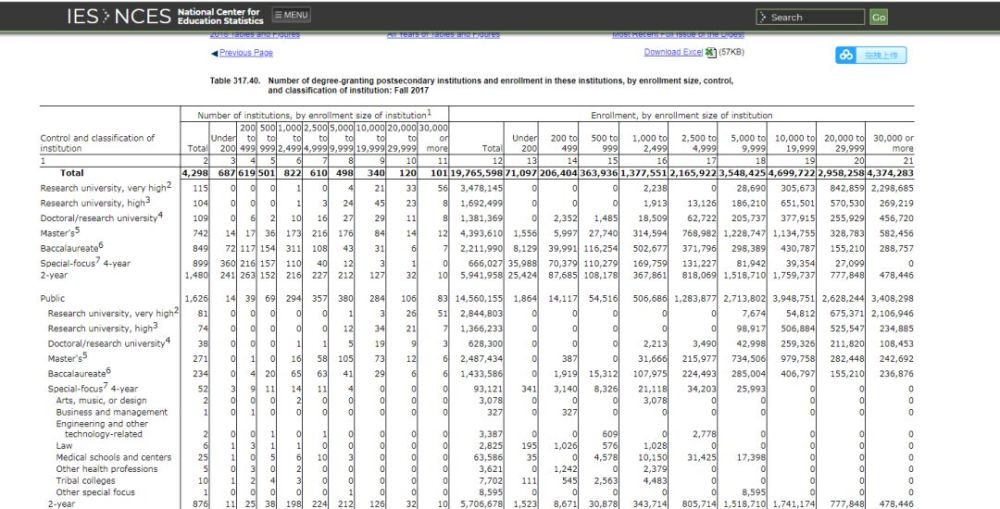Go back via Previous Page link
The width and height of the screenshot is (1000, 509).
(246, 53)
